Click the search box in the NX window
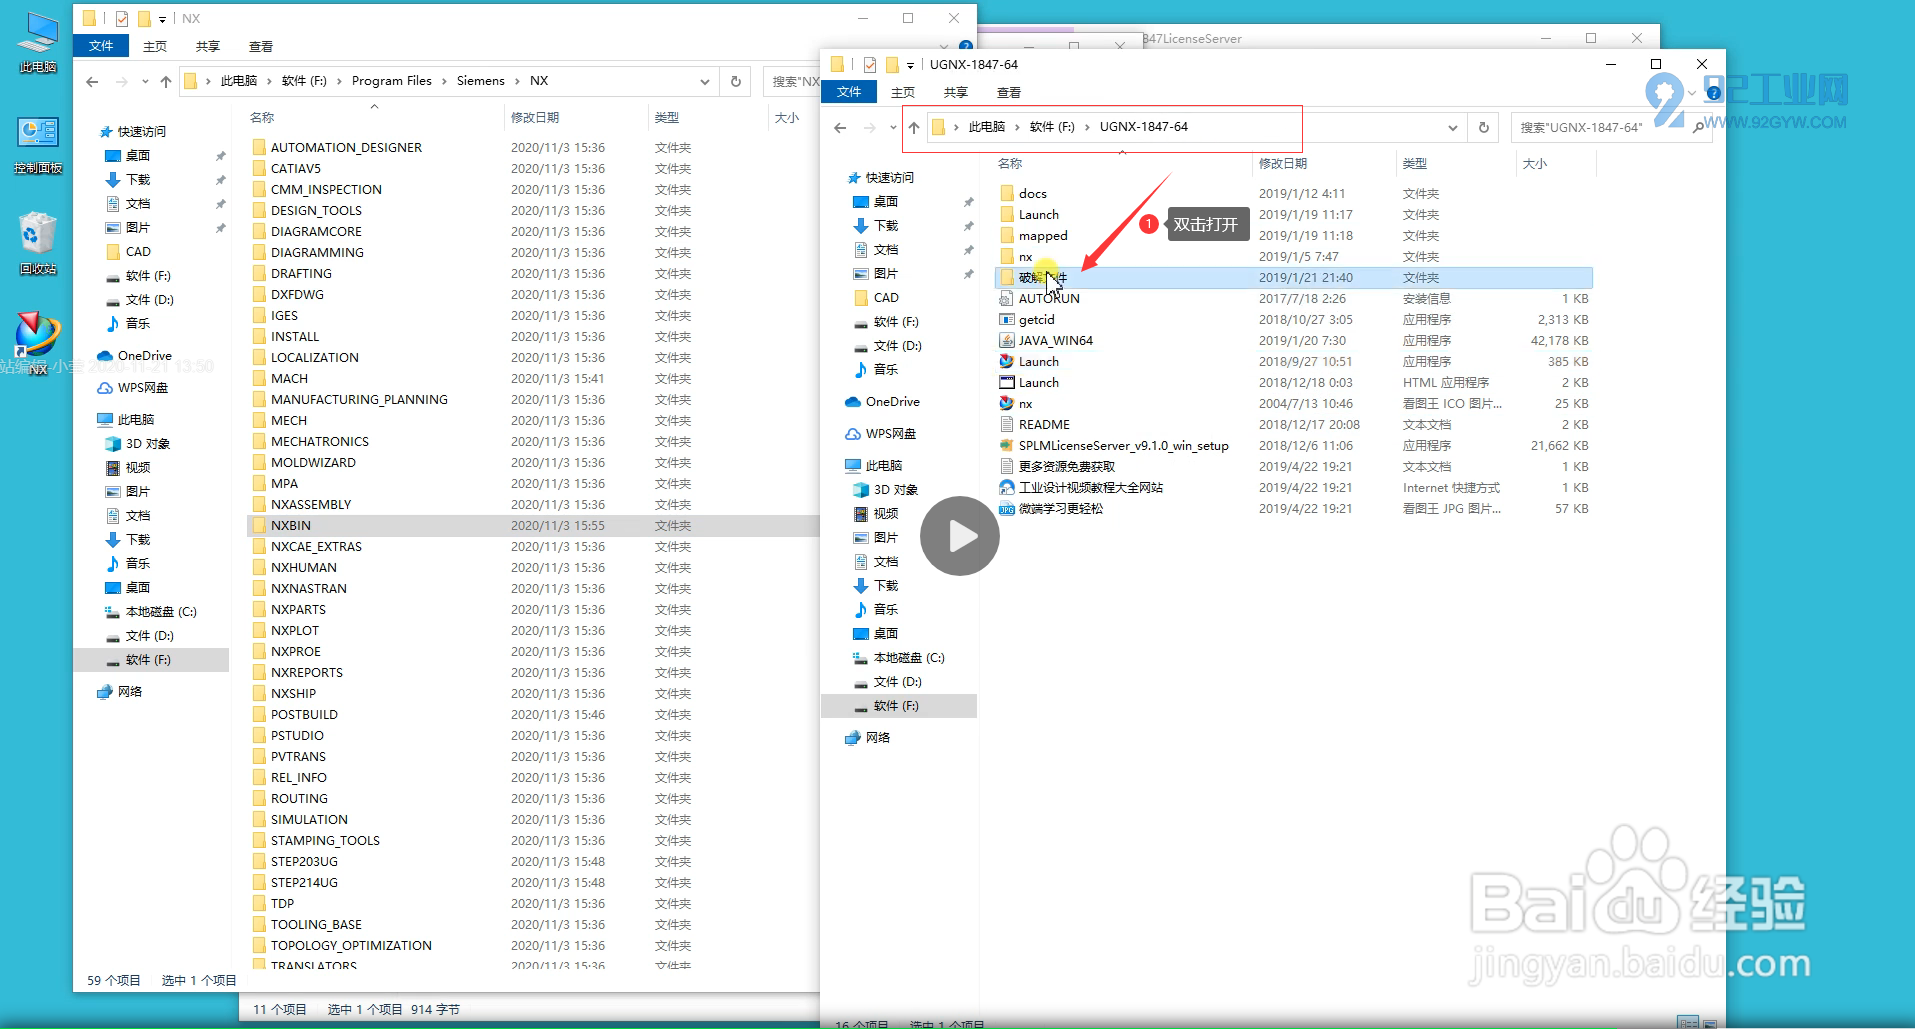The height and width of the screenshot is (1029, 1915). 793,81
